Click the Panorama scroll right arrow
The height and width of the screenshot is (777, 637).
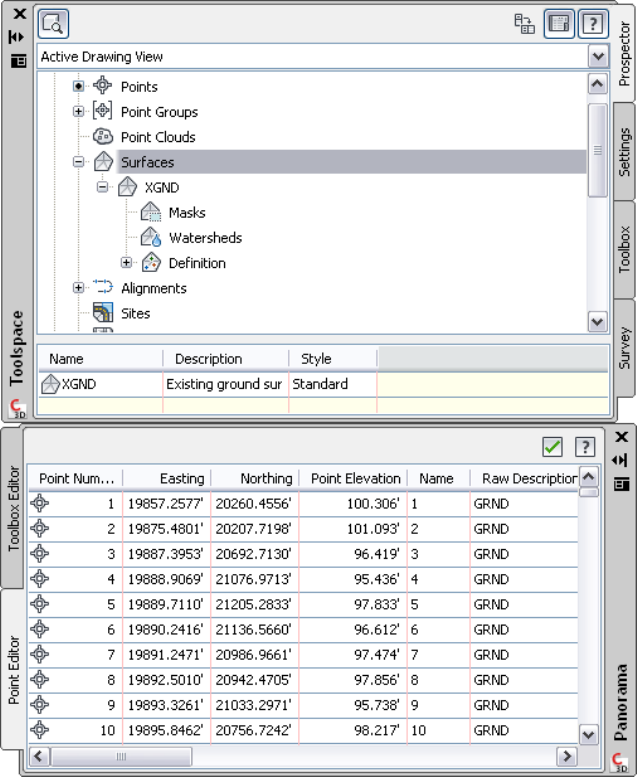coord(566,757)
